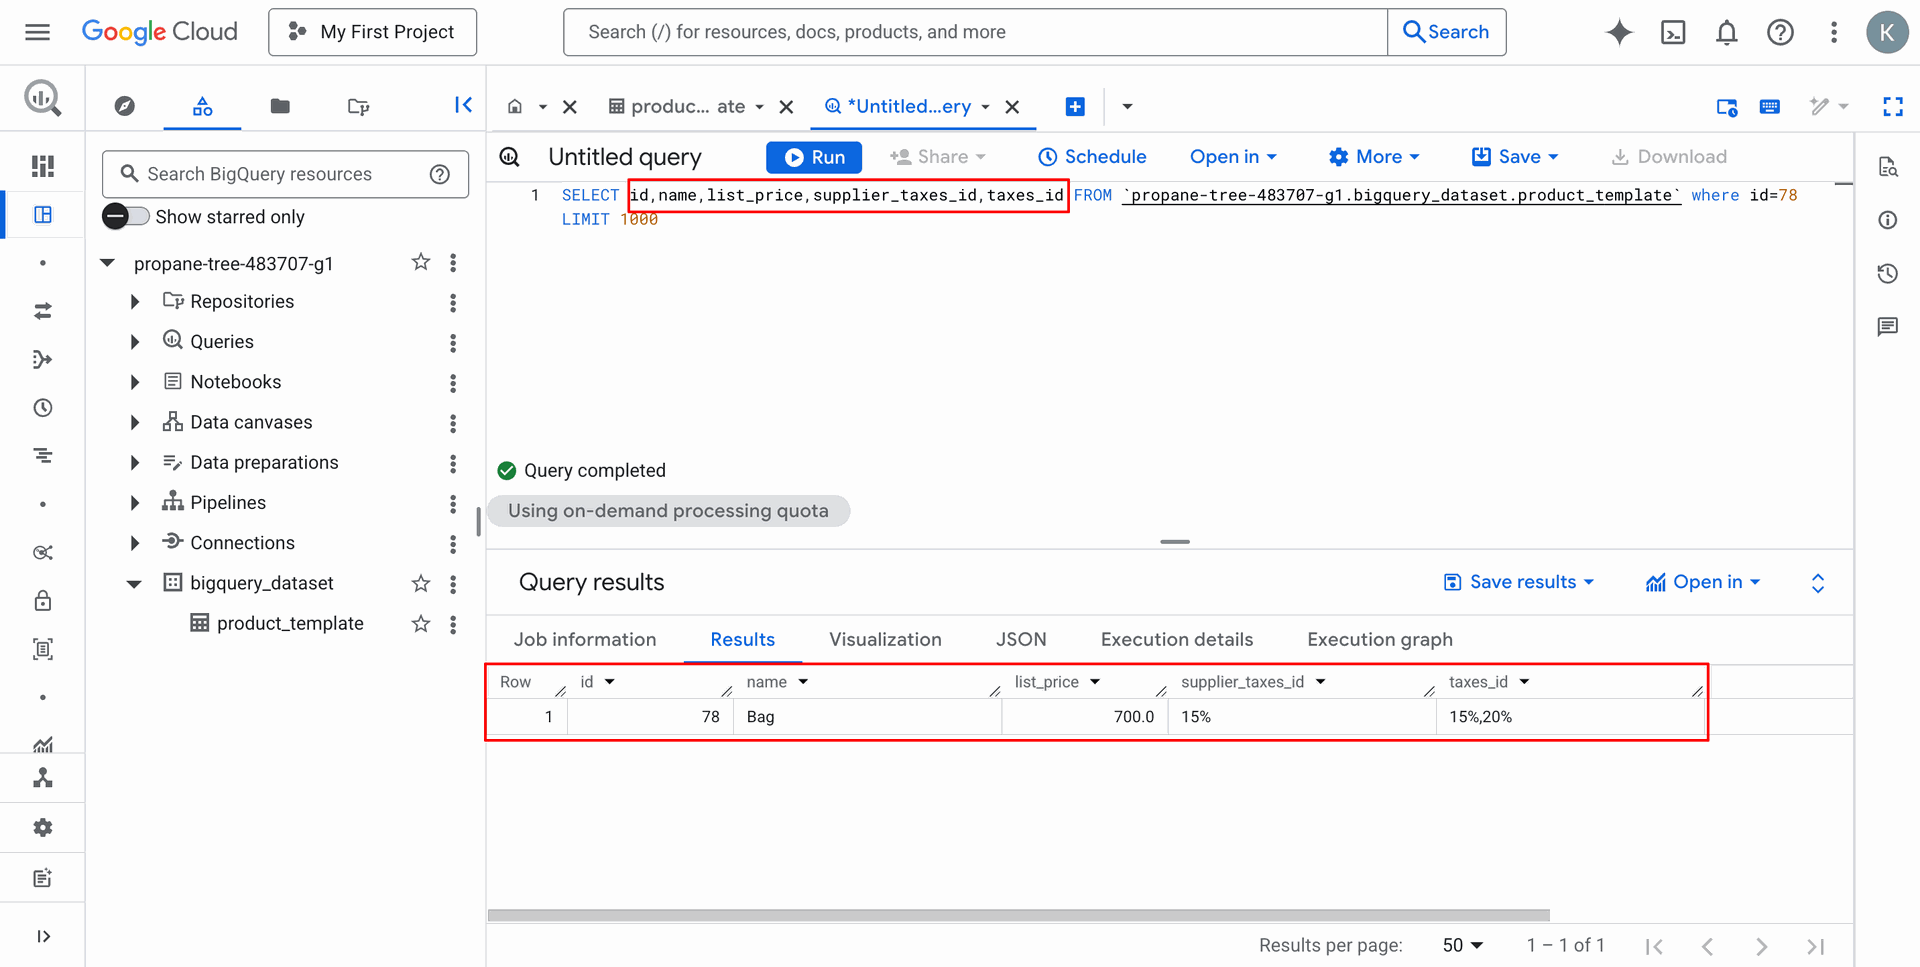
Task: Open Cloud Shell terminal icon
Action: pyautogui.click(x=1673, y=32)
